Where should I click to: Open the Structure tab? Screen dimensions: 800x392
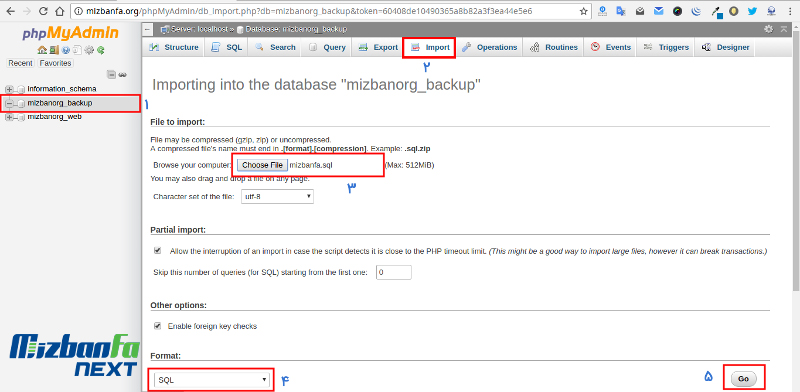pyautogui.click(x=173, y=47)
